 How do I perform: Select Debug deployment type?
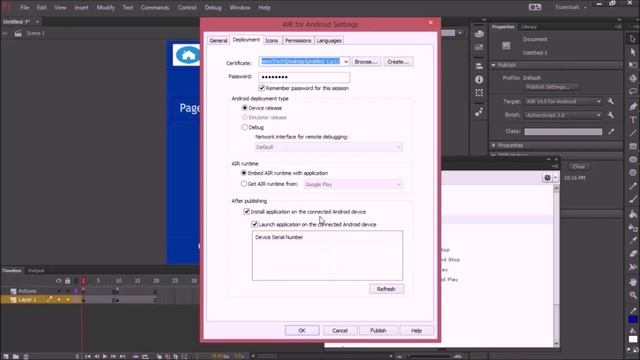pos(244,127)
